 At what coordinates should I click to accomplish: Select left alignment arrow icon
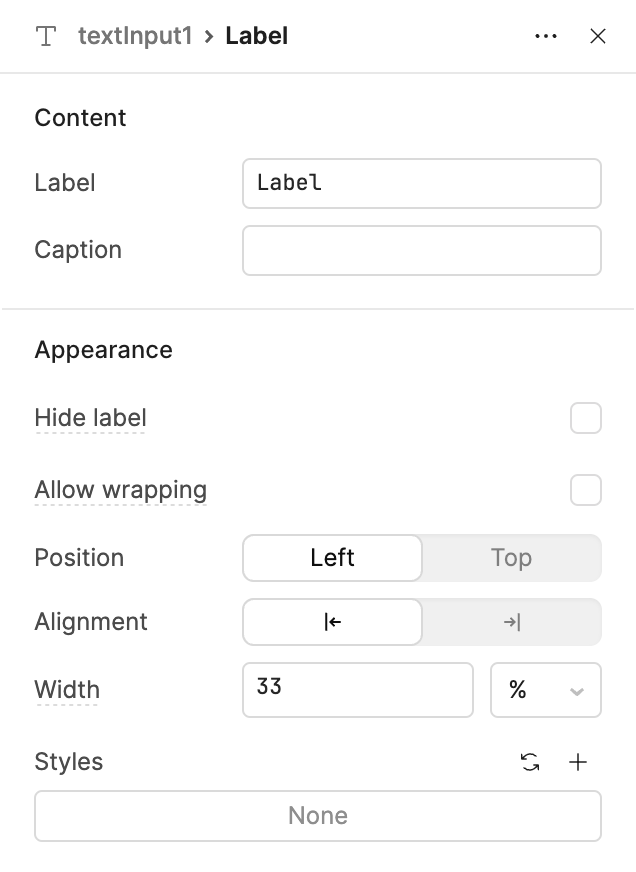click(x=332, y=622)
